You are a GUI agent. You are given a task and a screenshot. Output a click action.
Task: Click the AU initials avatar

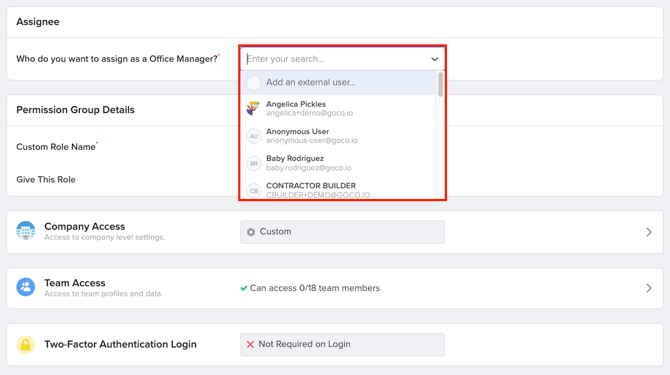point(254,136)
